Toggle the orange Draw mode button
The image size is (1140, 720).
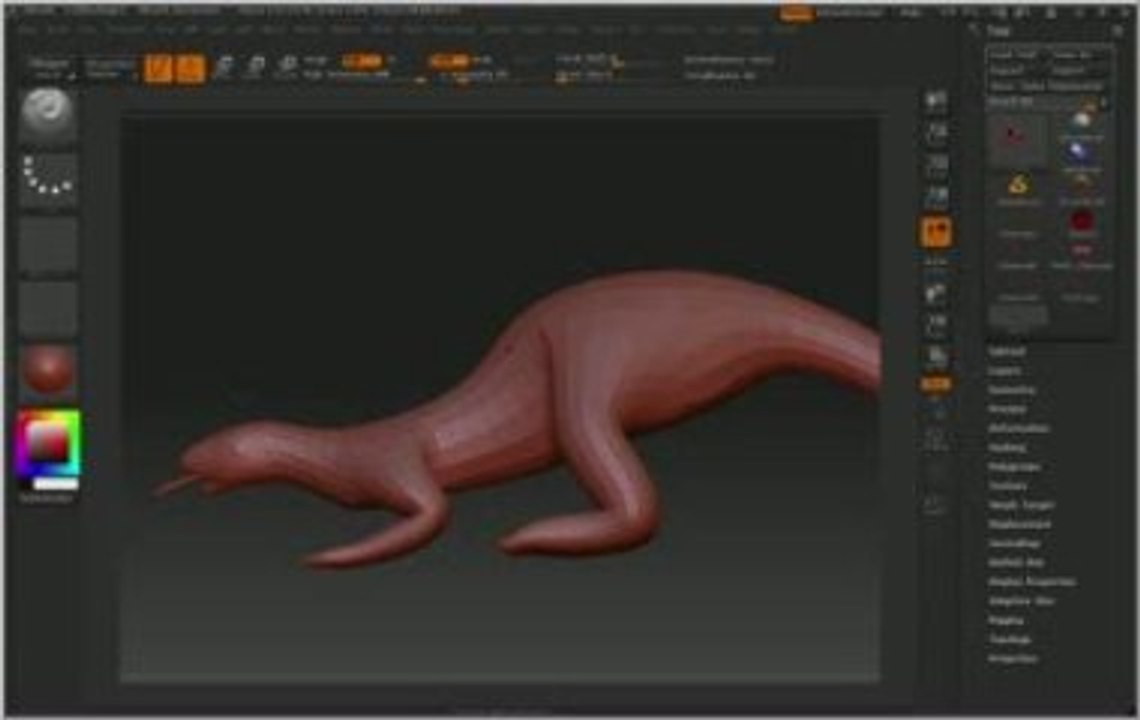(x=190, y=68)
